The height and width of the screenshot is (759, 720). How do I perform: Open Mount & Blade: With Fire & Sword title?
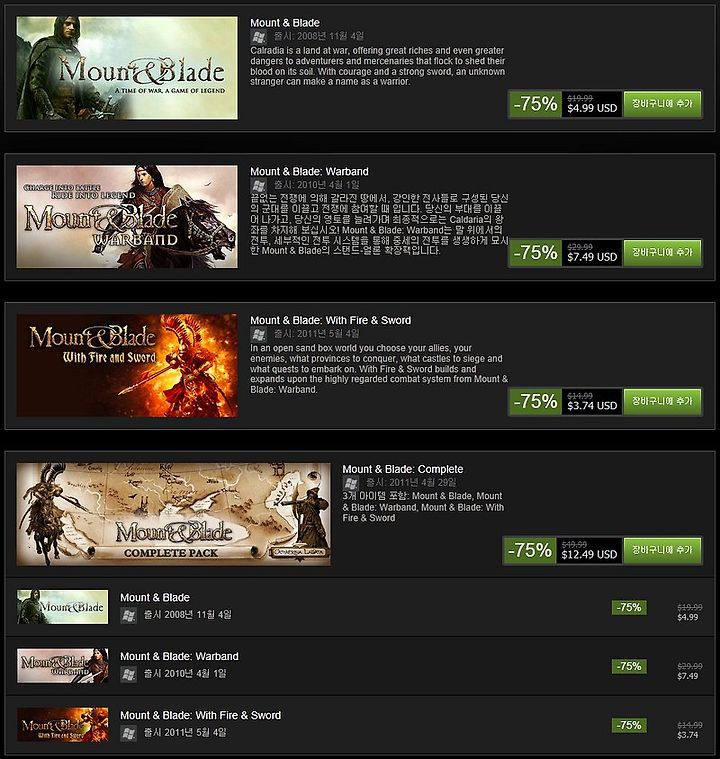(x=331, y=320)
